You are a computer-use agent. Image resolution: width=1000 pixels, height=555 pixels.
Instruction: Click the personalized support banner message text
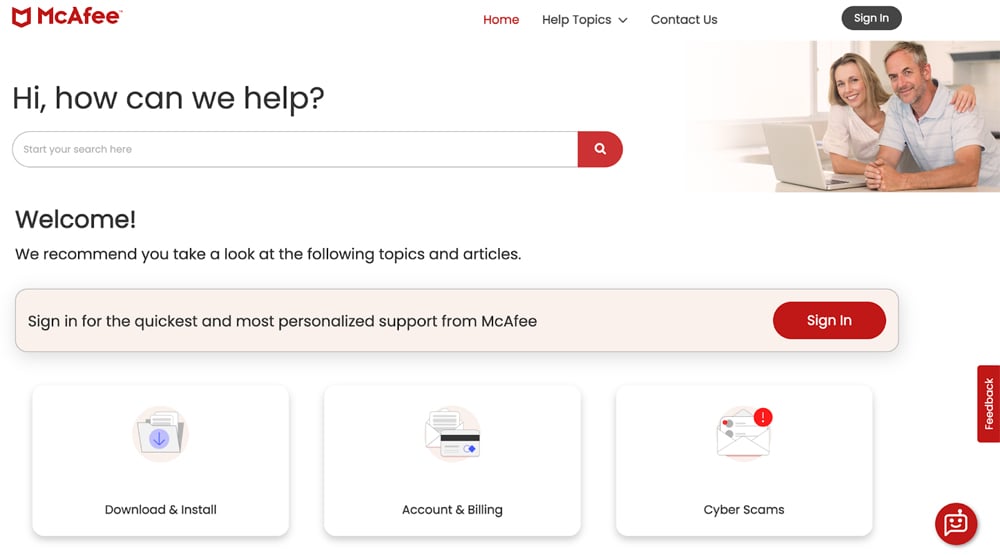click(282, 321)
